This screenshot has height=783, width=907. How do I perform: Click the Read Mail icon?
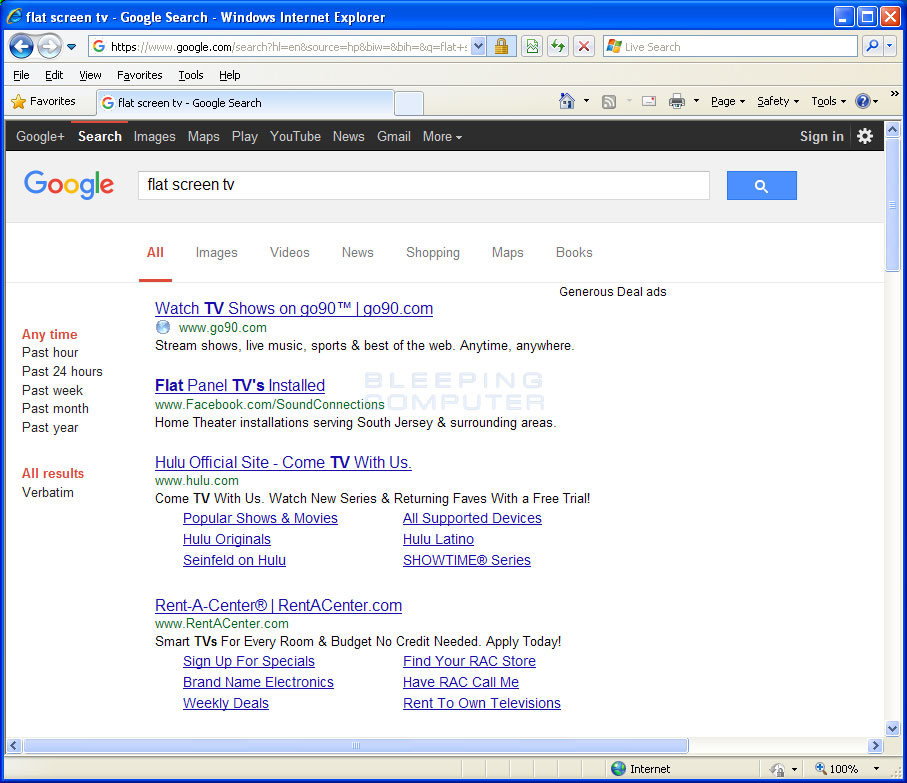pos(649,101)
